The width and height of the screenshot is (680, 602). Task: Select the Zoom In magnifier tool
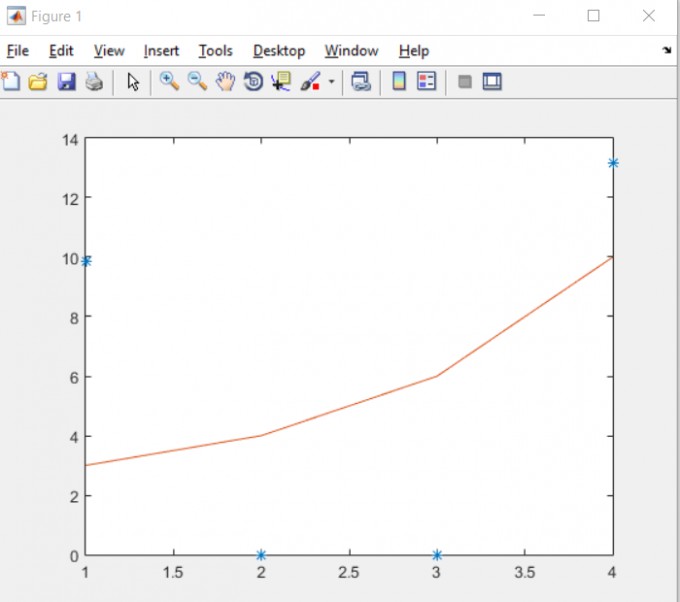point(170,82)
